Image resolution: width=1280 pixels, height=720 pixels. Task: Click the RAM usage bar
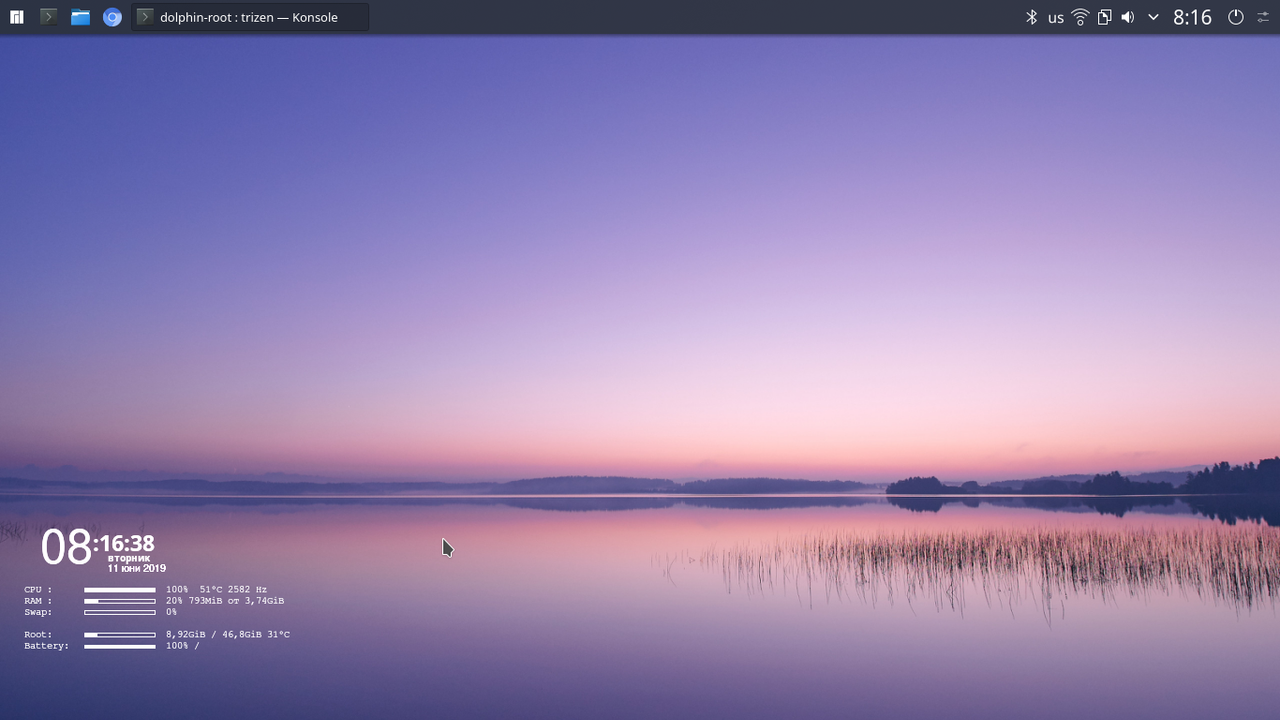click(x=120, y=601)
